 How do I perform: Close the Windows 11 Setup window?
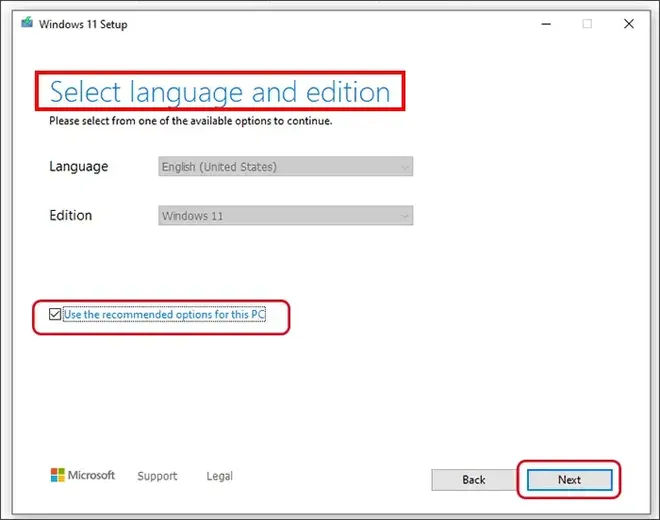tap(629, 24)
